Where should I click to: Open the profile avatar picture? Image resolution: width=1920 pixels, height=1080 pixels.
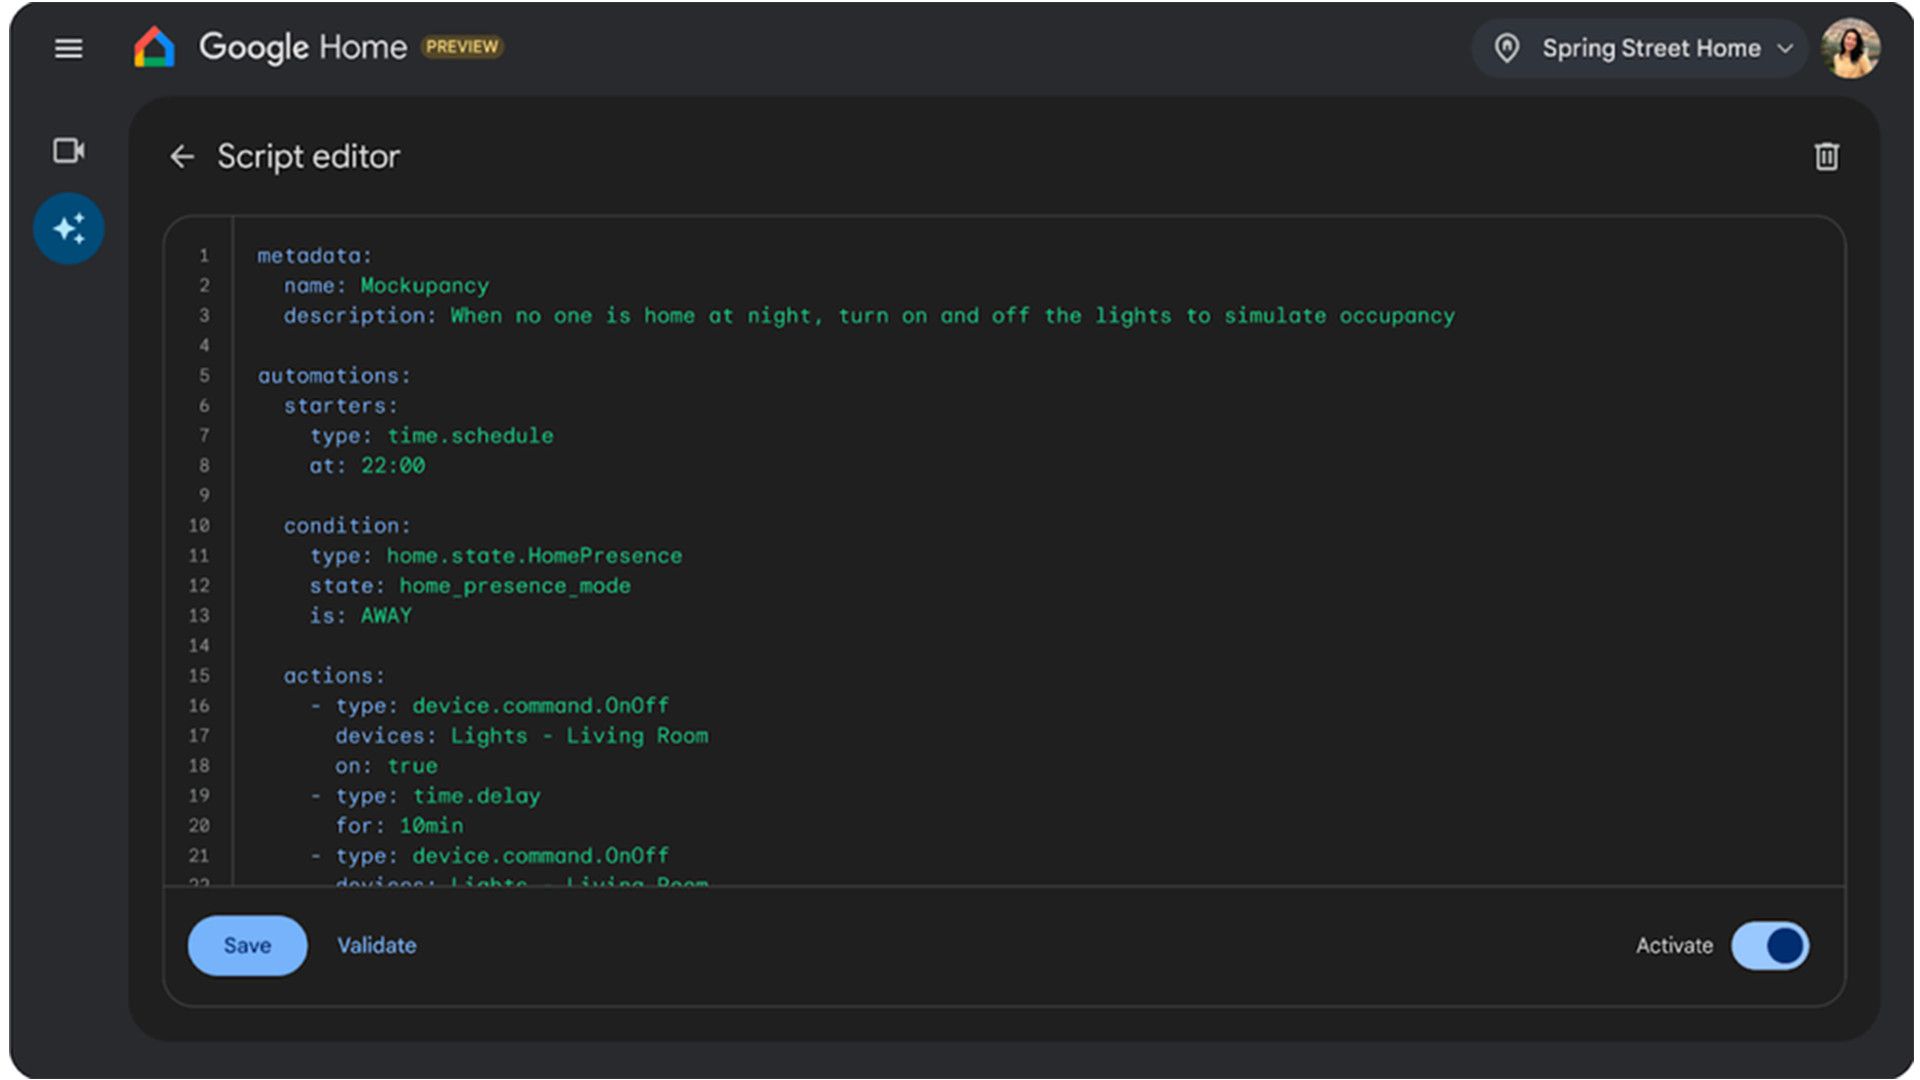coord(1852,47)
